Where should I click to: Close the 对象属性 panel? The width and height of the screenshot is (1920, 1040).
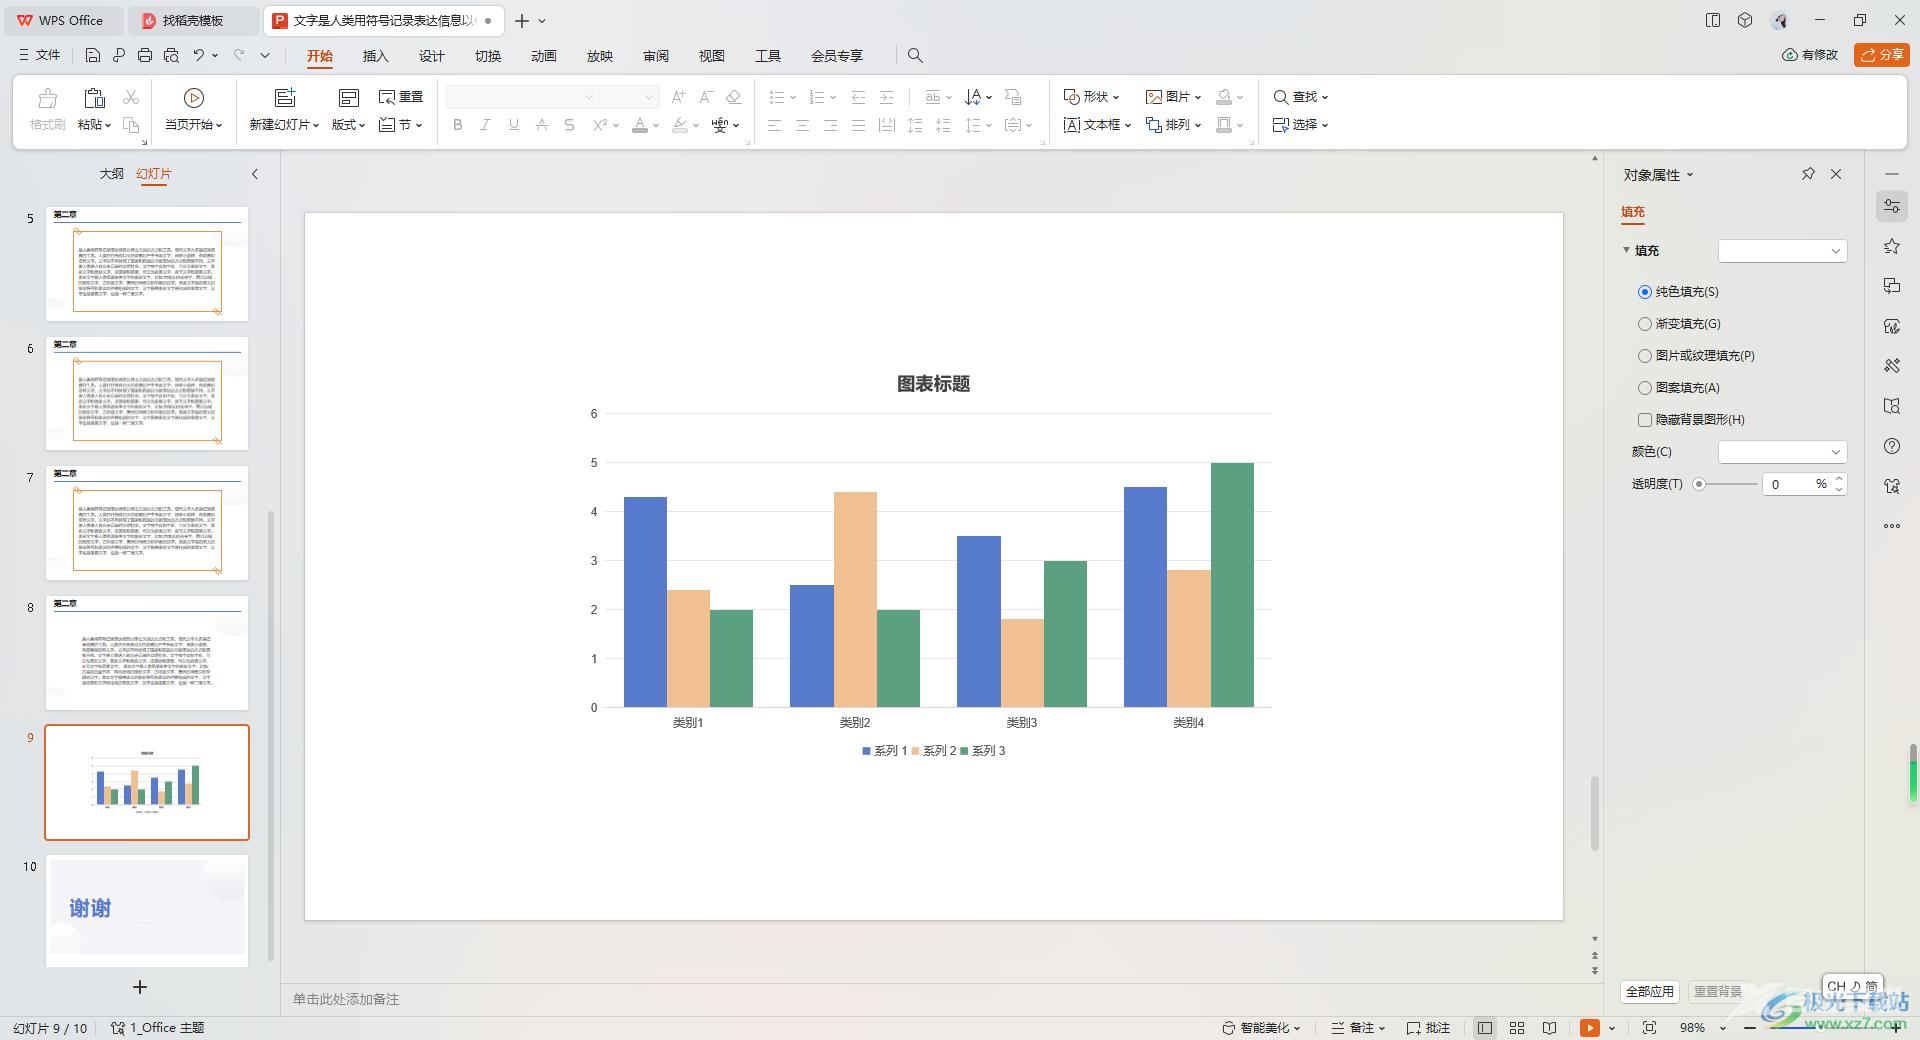tap(1836, 174)
